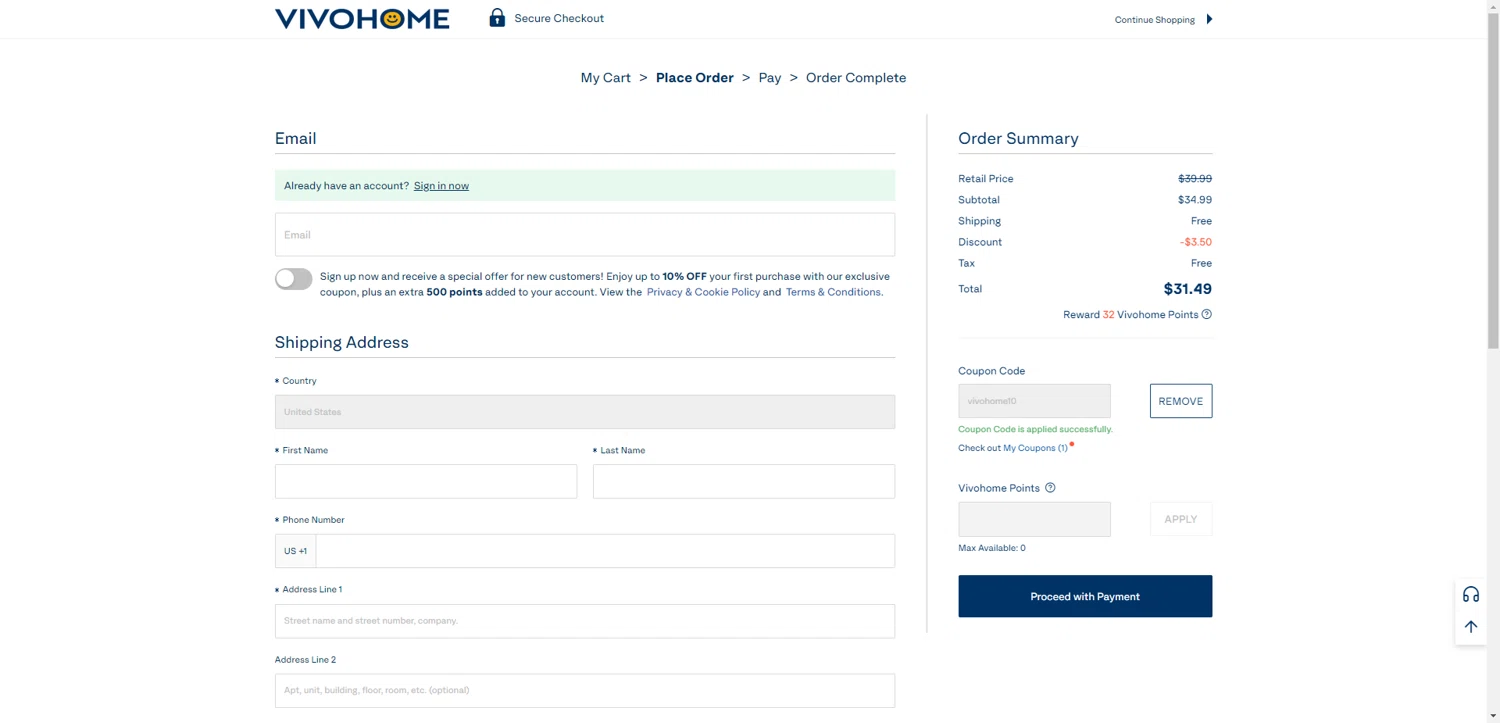Viewport: 1500px width, 723px height.
Task: Toggle the new customer sign-up switch
Action: coord(294,279)
